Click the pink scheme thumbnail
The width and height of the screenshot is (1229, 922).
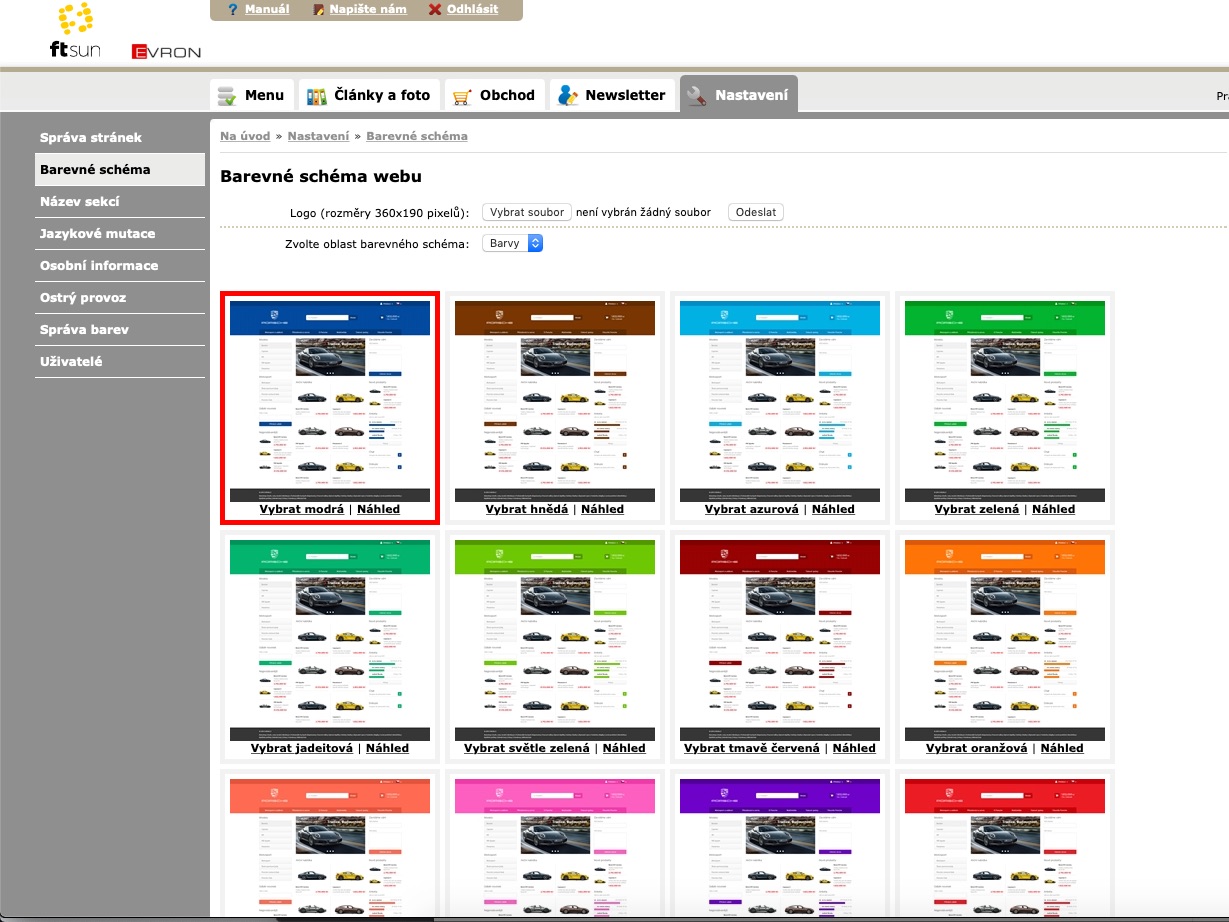coord(555,849)
